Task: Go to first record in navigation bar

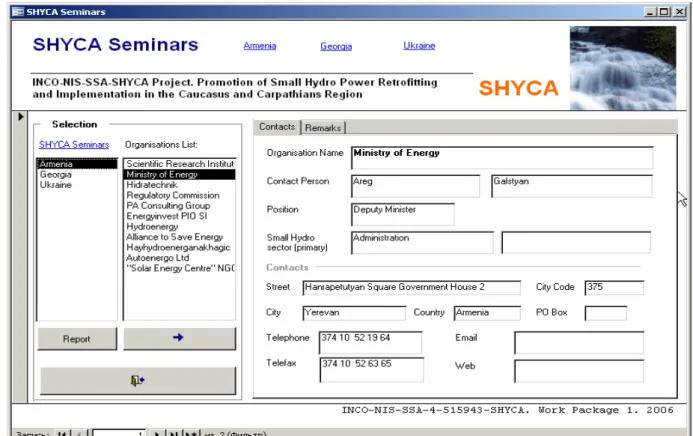Action: [x=61, y=433]
